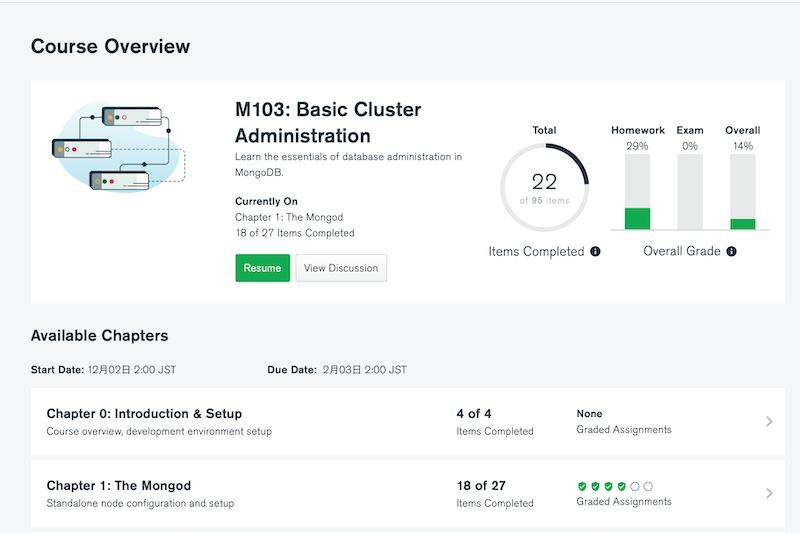The width and height of the screenshot is (800, 533).
Task: Click the Start Date value
Action: (x=132, y=370)
